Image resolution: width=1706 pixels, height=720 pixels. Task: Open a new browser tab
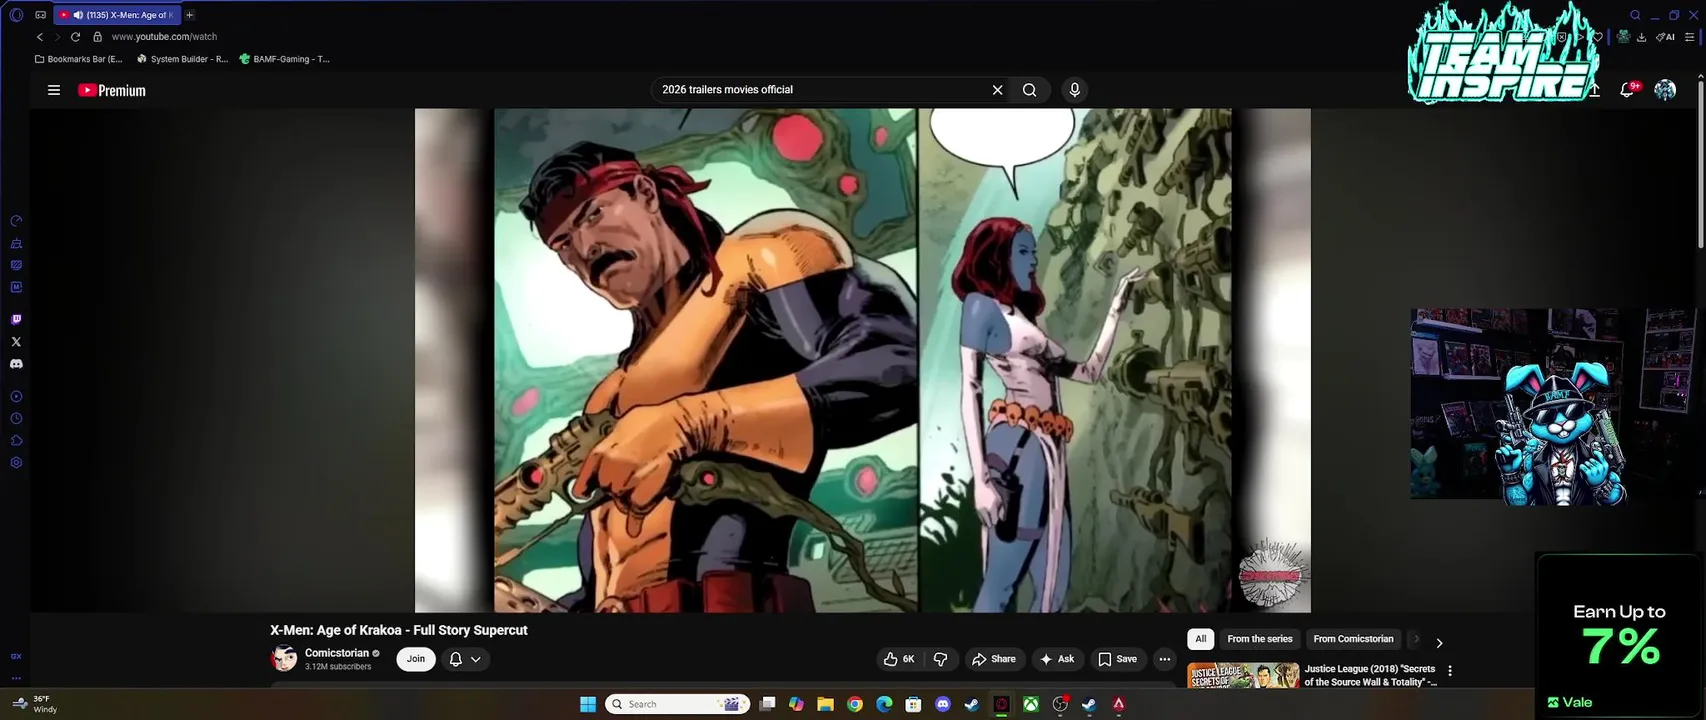click(189, 15)
